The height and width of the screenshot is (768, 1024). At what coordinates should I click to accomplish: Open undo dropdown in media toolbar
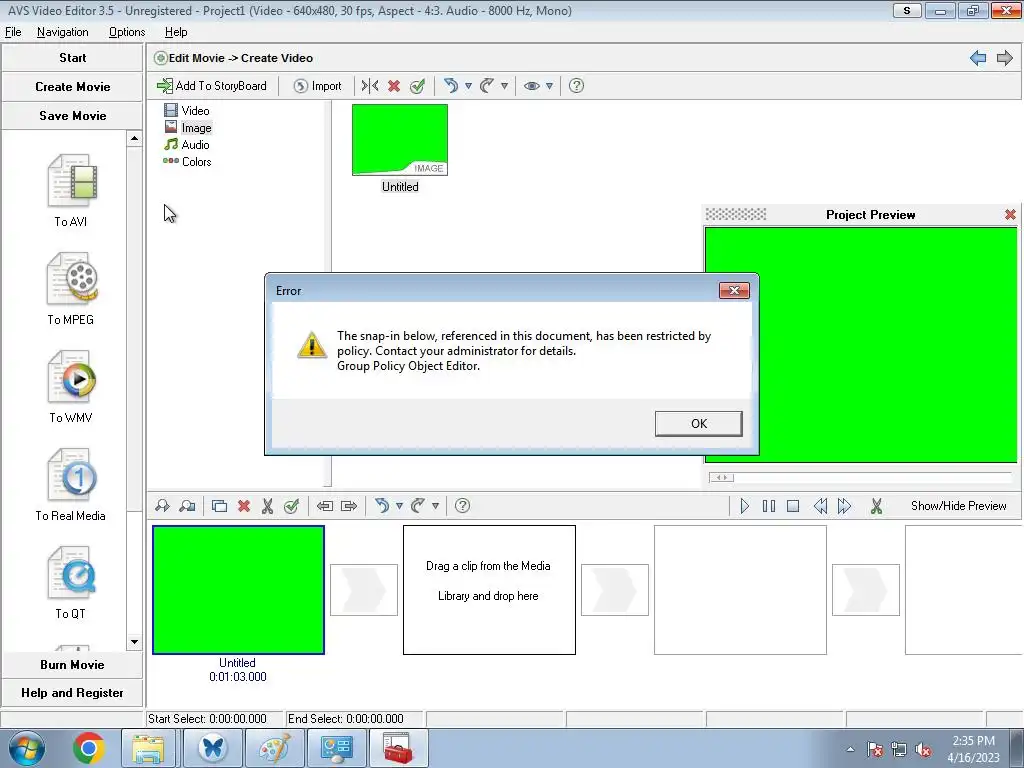(x=468, y=86)
